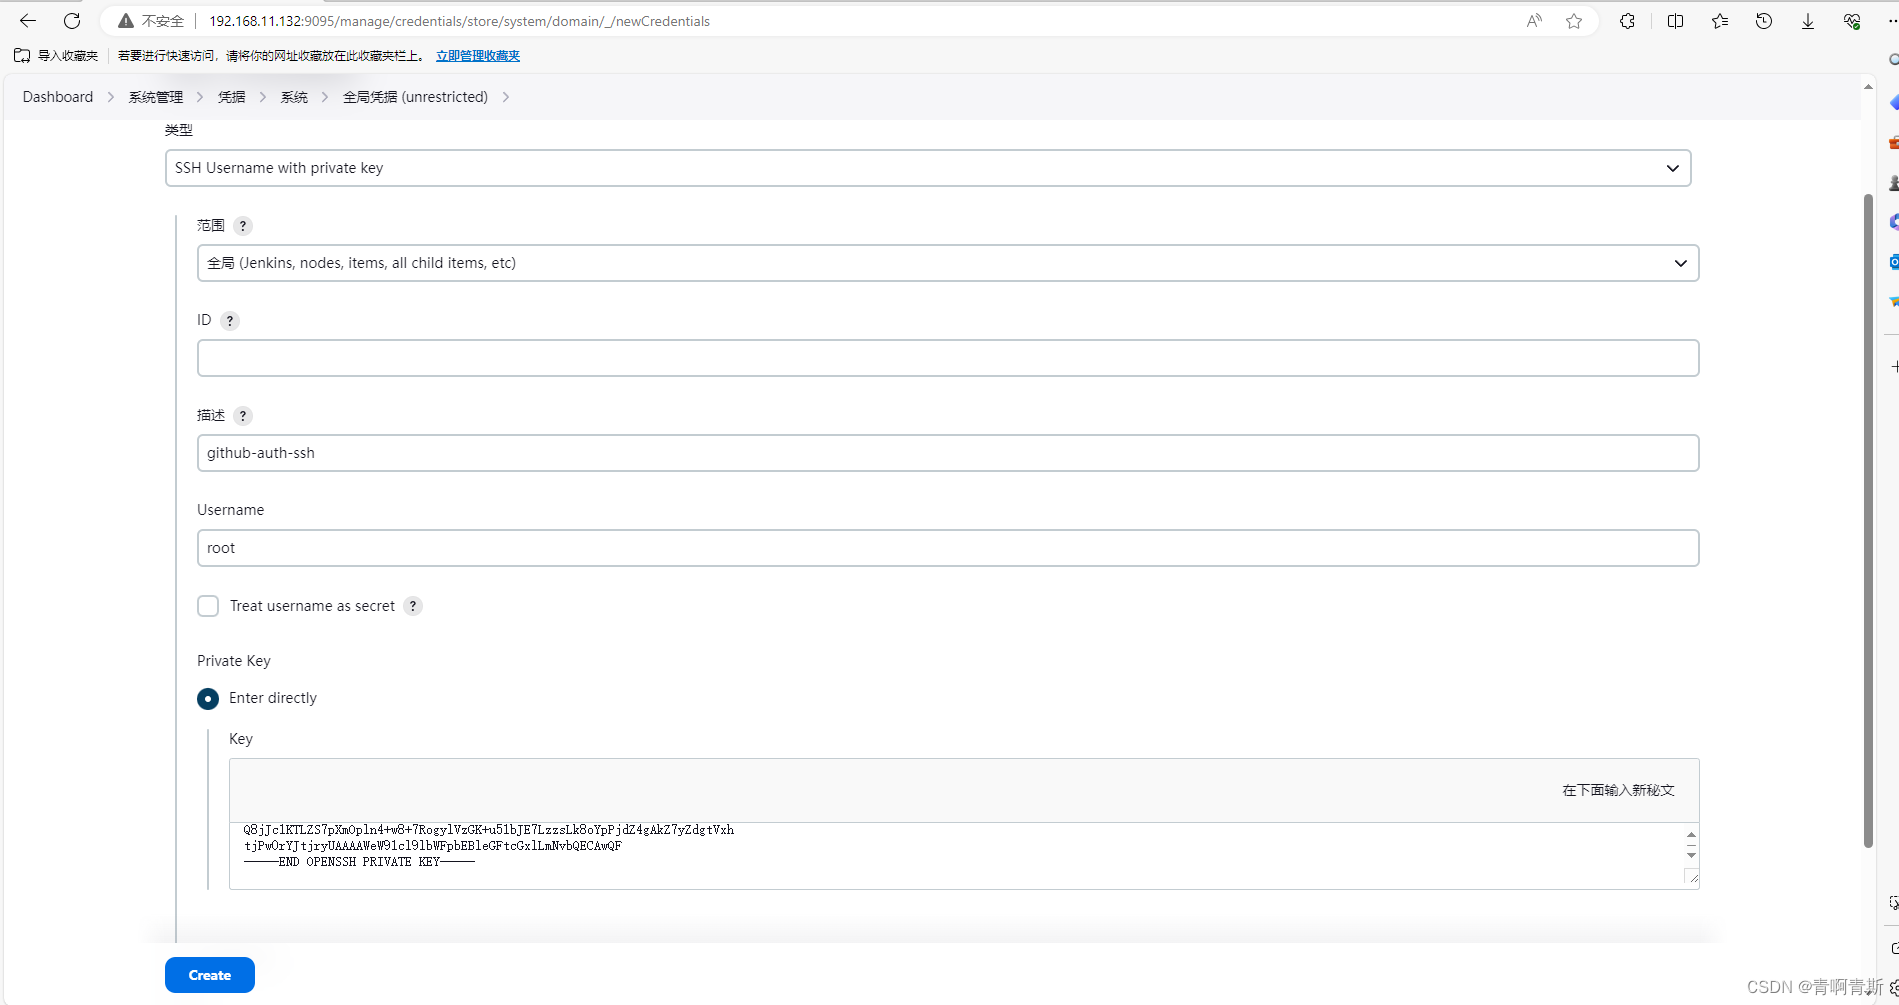Click the main page vertical scrollbar
The height and width of the screenshot is (1005, 1899).
pyautogui.click(x=1868, y=520)
